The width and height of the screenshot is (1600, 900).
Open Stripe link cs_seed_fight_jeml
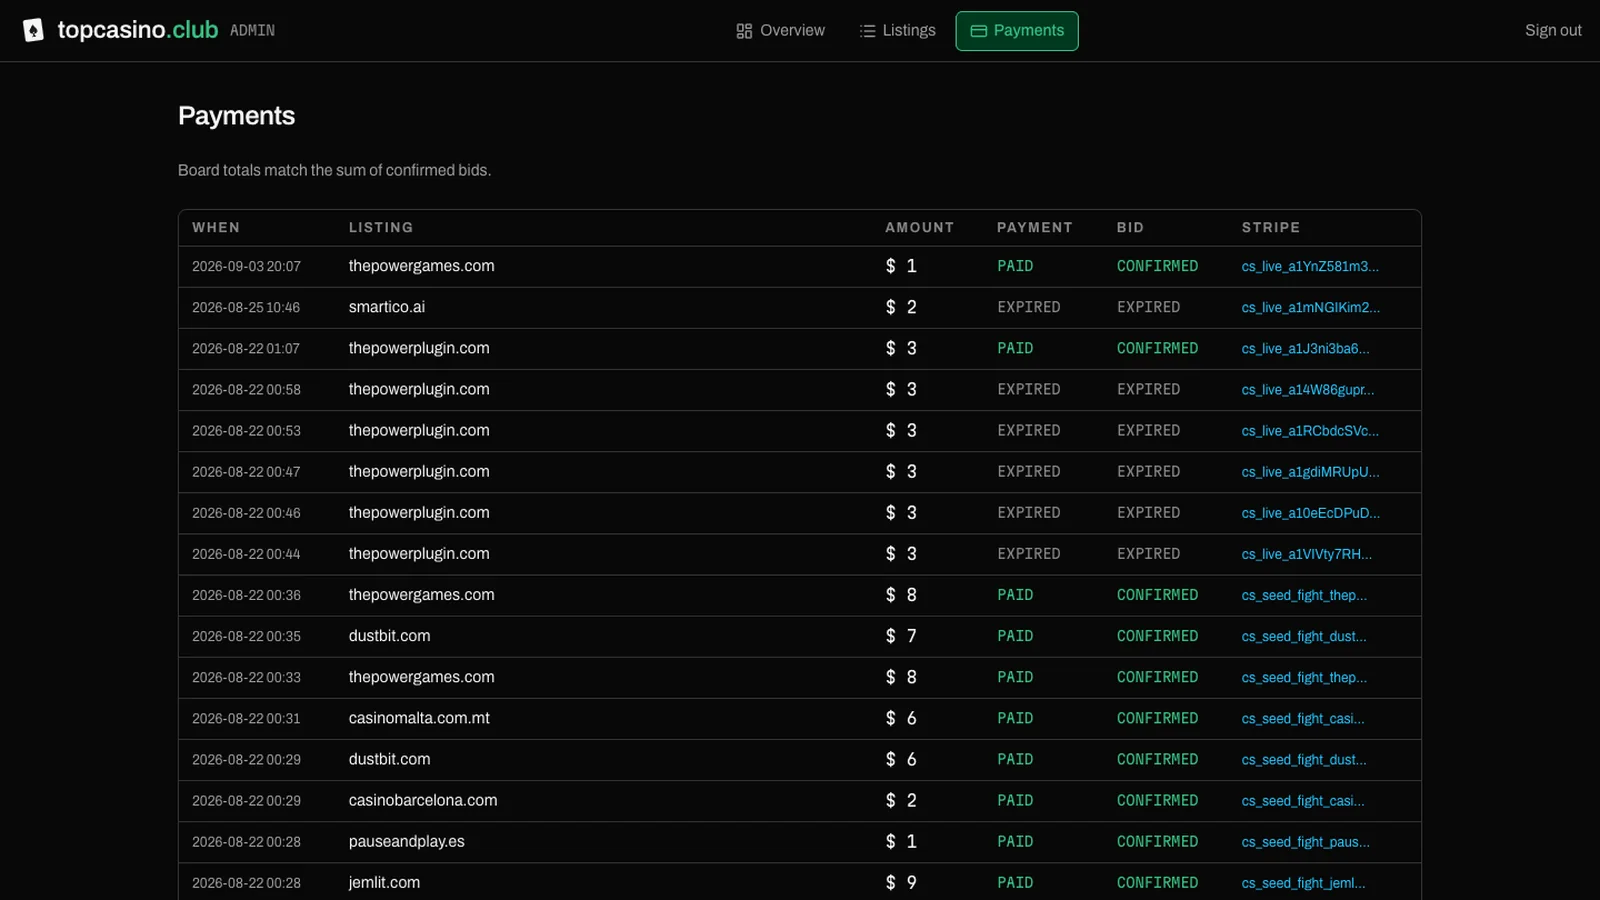pos(1303,883)
